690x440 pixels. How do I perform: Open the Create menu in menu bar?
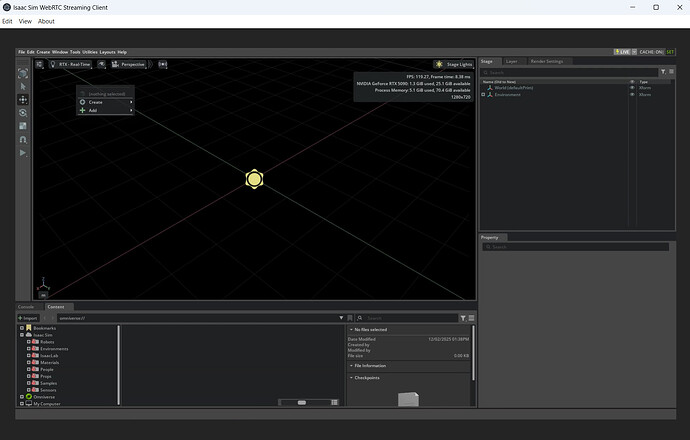tap(43, 52)
